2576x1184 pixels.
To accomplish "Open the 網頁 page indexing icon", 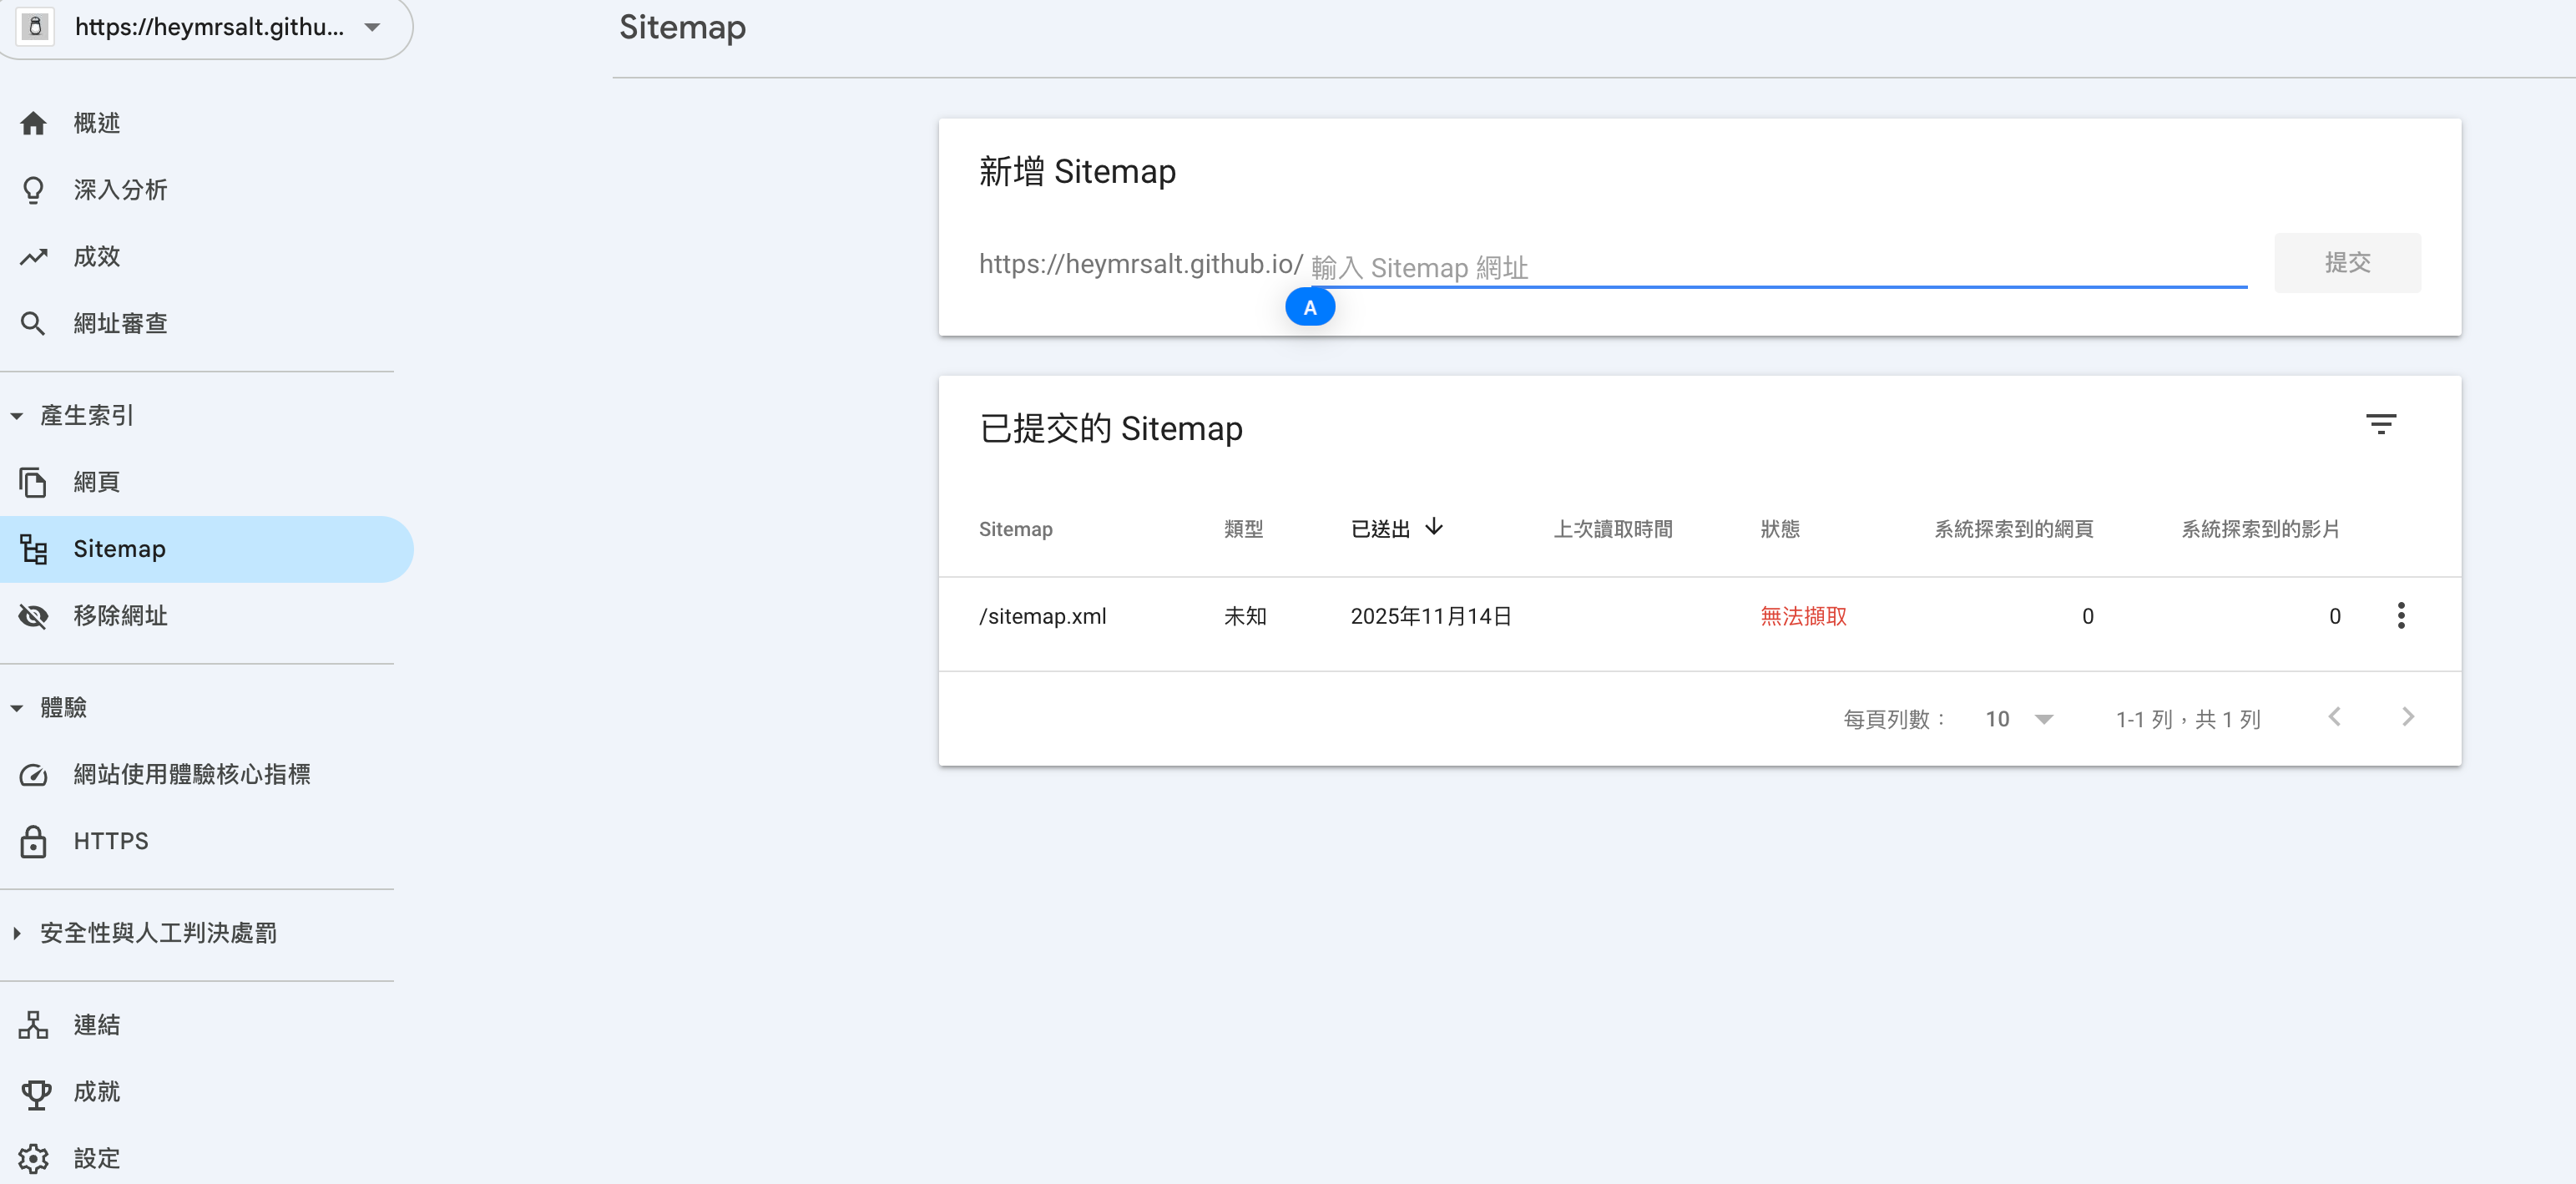I will click(x=34, y=481).
